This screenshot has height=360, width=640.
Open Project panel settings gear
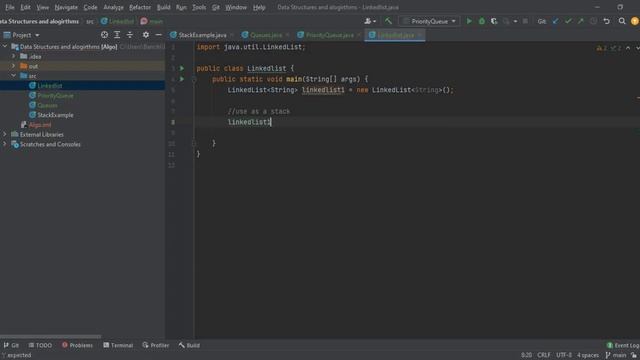tap(146, 35)
